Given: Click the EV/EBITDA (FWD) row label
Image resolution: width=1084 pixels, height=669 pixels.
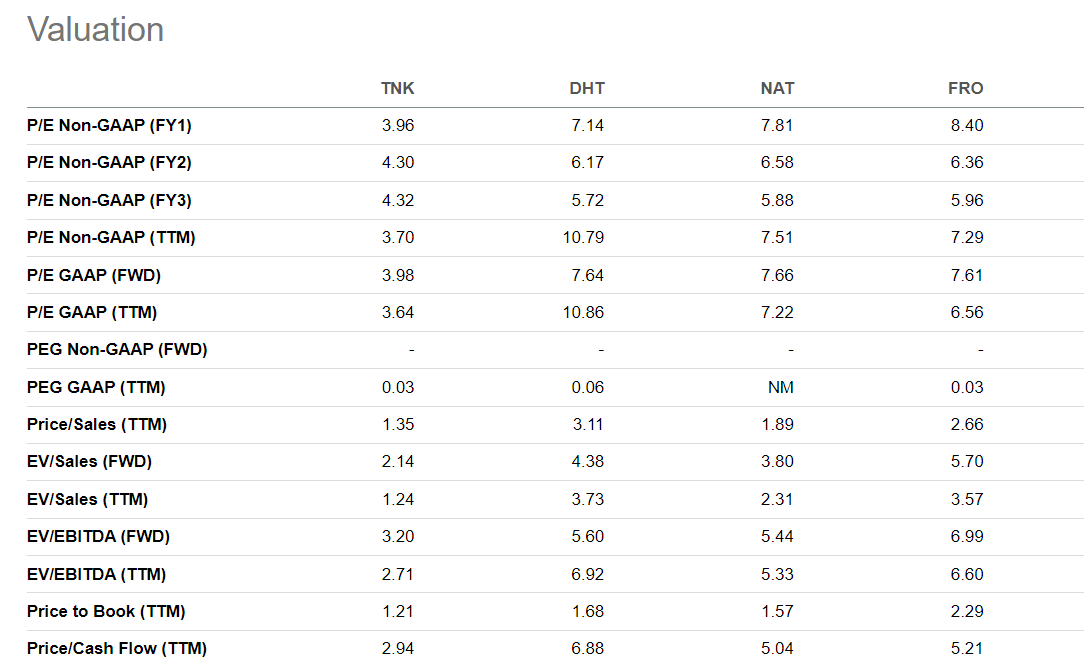Looking at the screenshot, I should (x=98, y=537).
